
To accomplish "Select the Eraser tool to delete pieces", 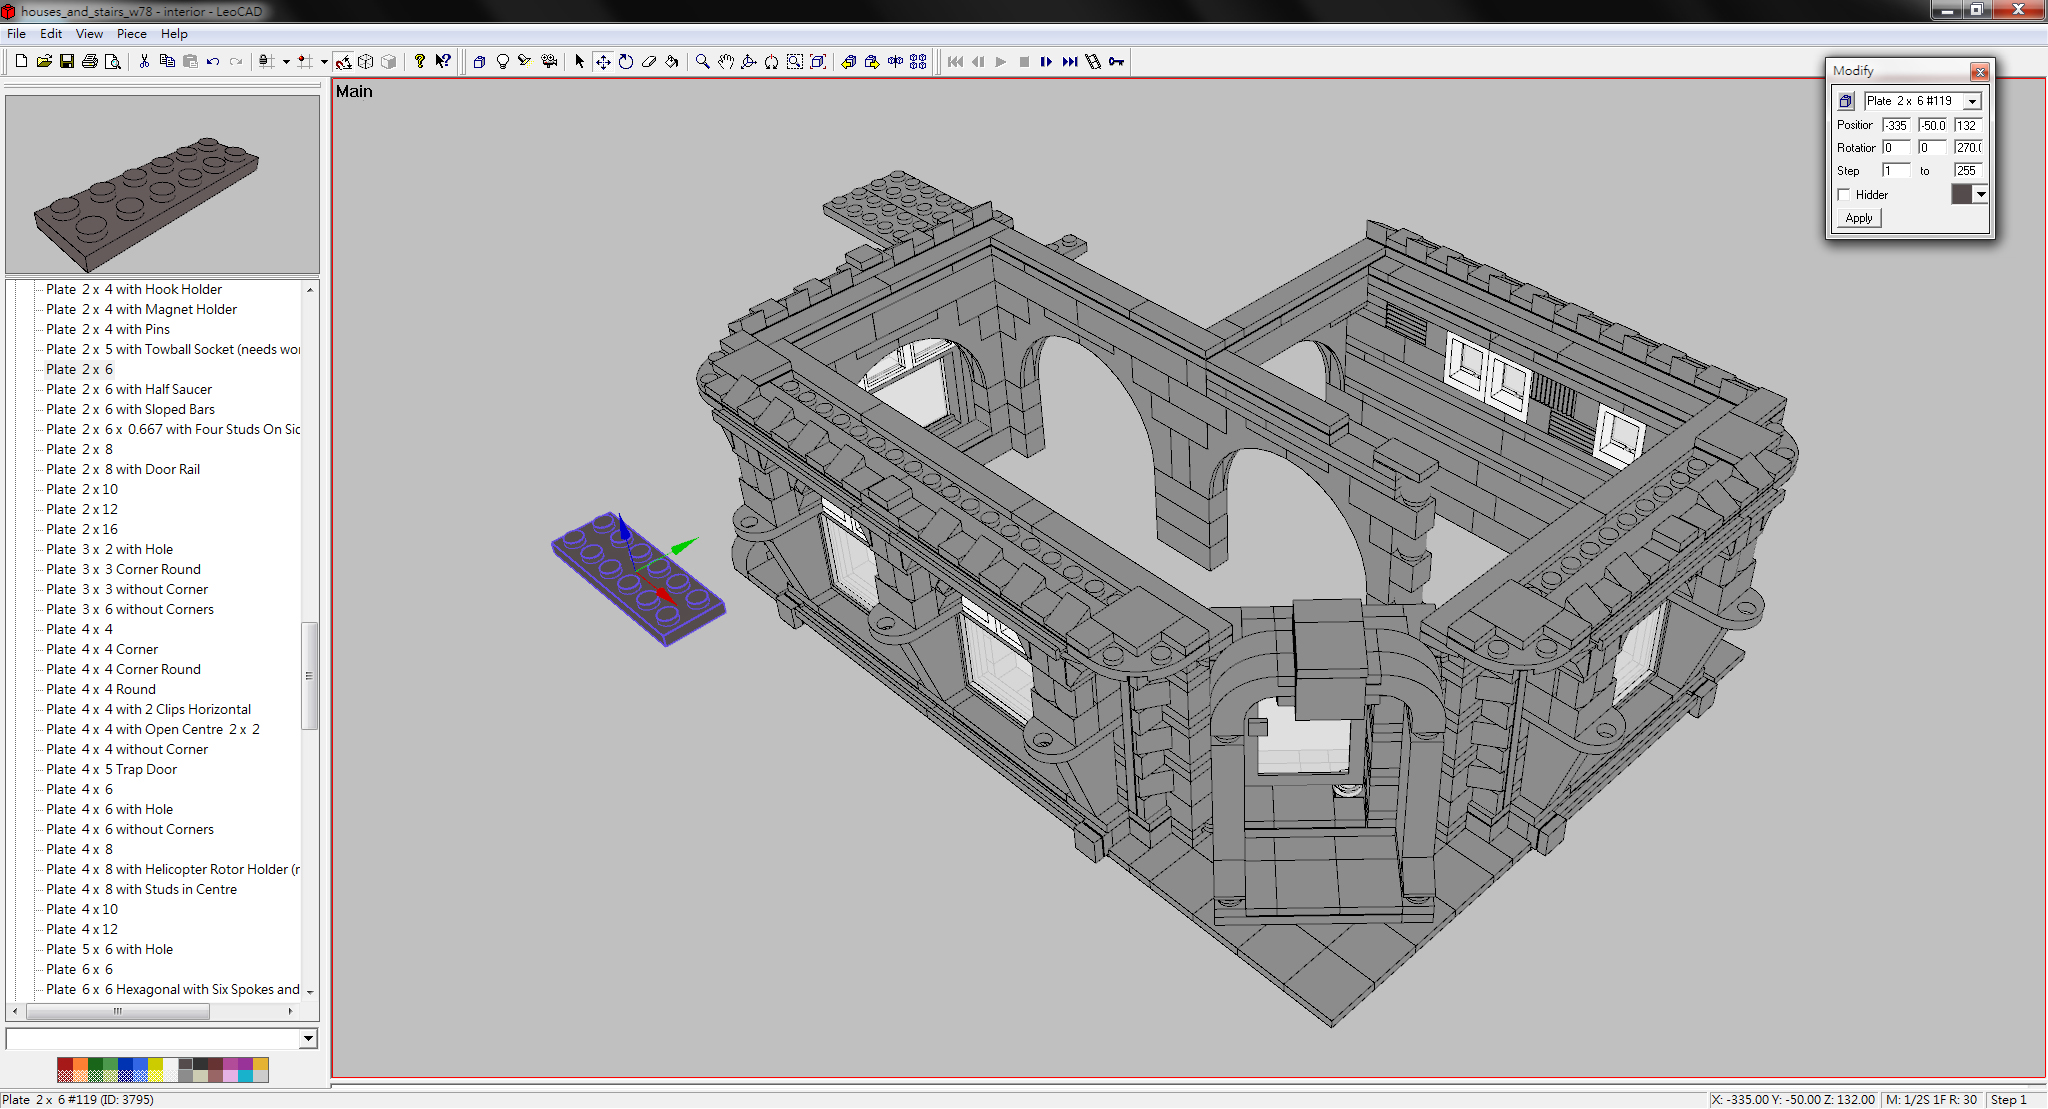I will coord(649,62).
